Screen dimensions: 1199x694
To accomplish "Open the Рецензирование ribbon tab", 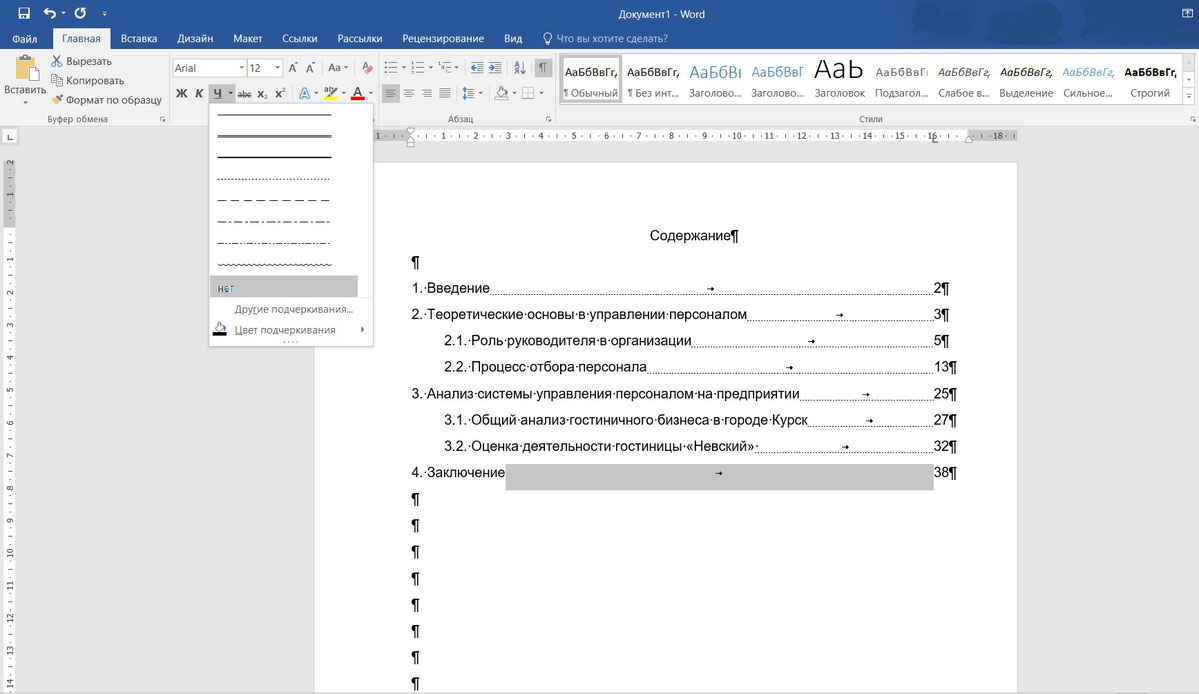I will click(x=443, y=39).
